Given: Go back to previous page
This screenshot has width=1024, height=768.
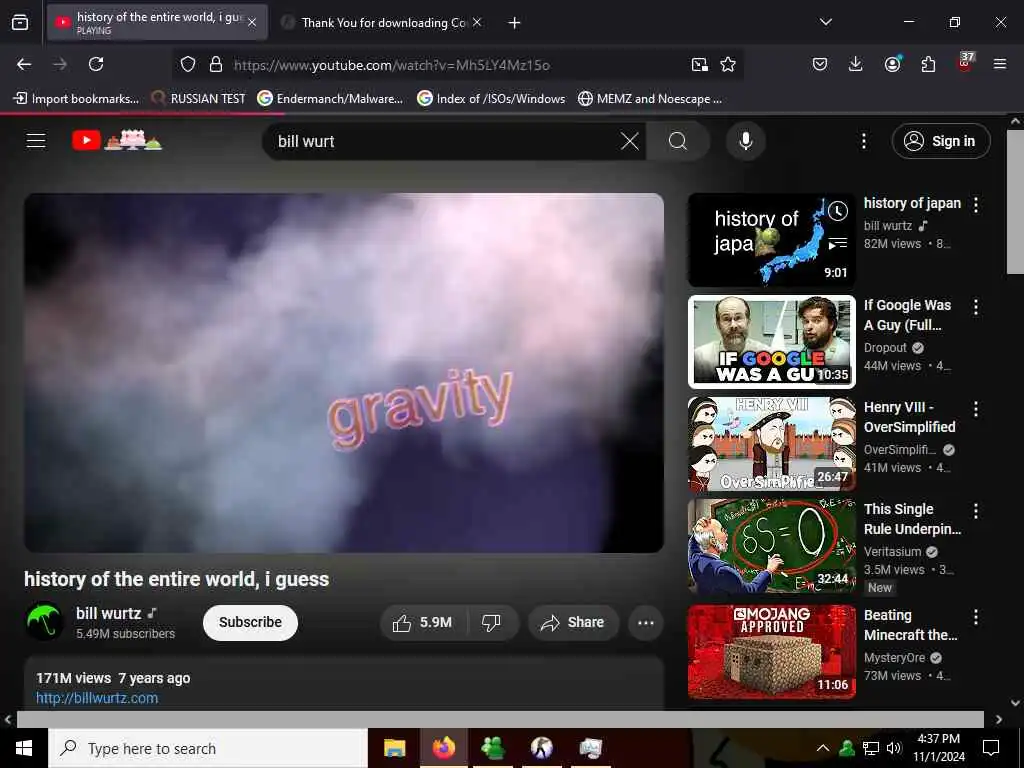Looking at the screenshot, I should (24, 64).
